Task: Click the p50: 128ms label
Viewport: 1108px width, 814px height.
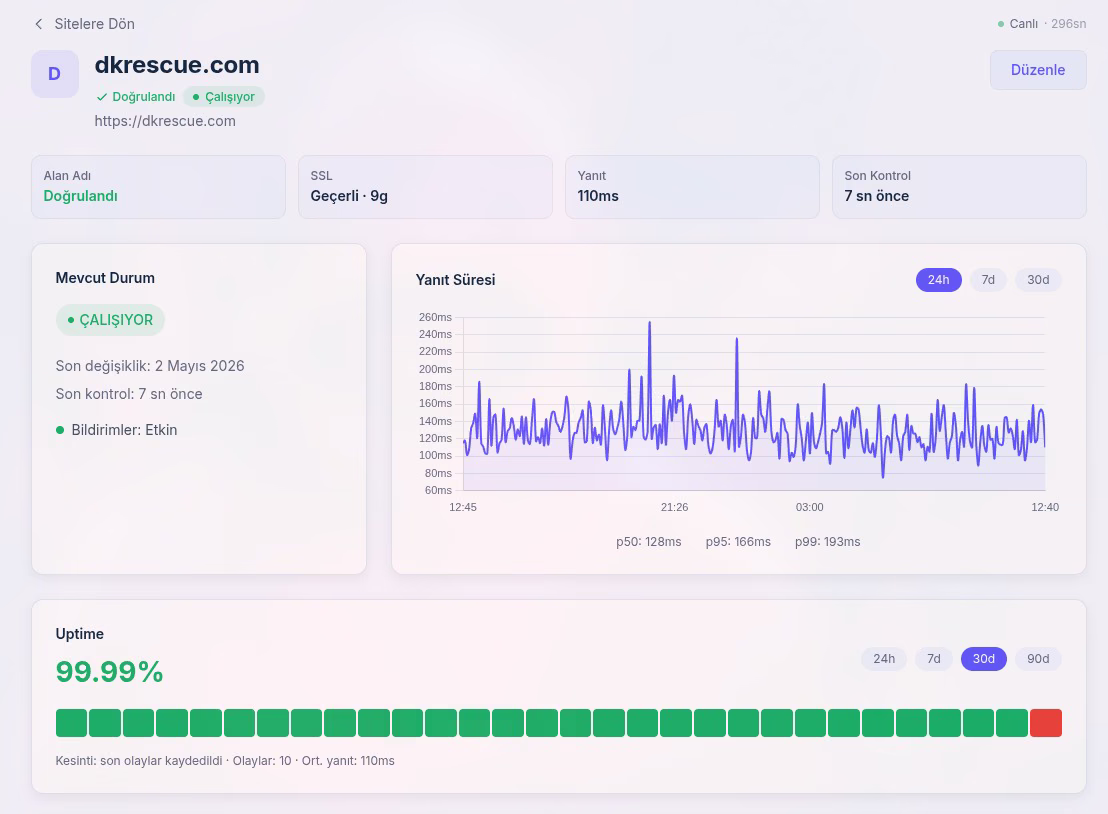Action: pyautogui.click(x=649, y=542)
